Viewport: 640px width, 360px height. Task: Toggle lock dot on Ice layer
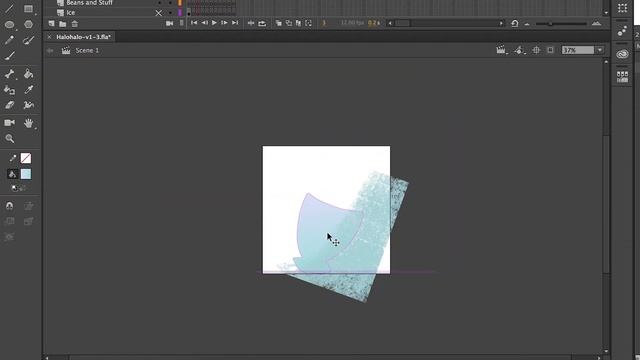click(x=170, y=13)
